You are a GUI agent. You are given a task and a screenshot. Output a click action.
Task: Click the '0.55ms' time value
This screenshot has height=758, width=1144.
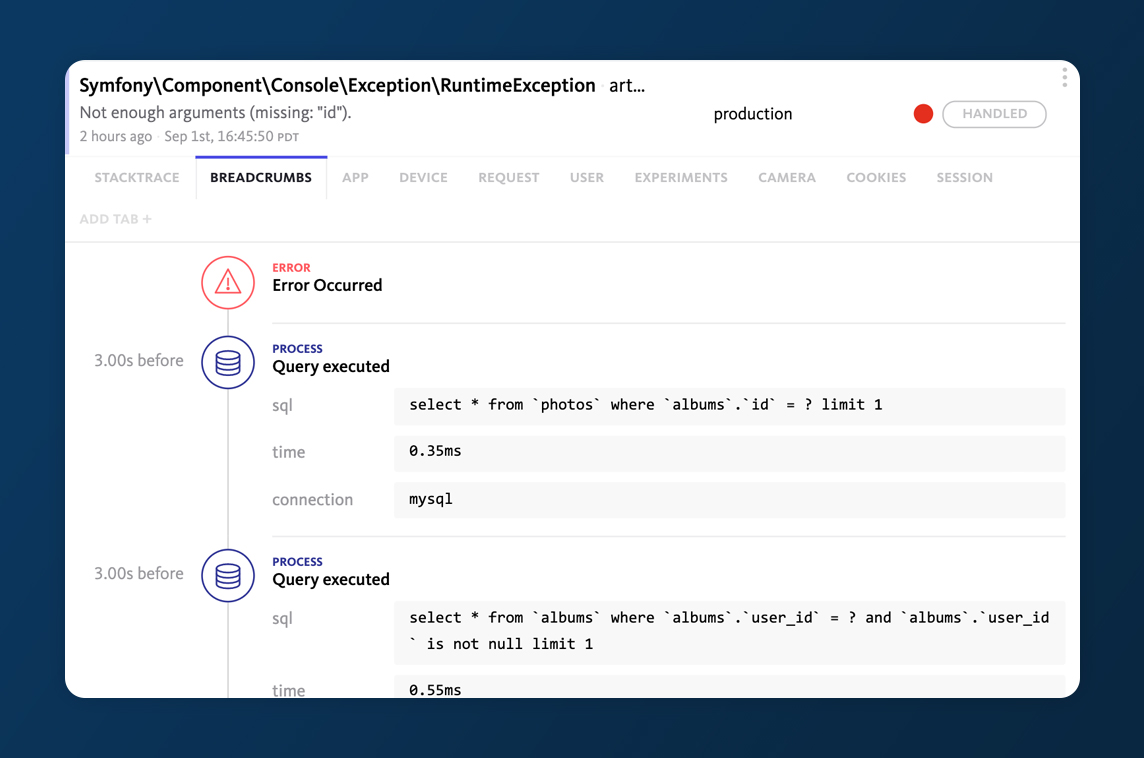(x=730, y=687)
